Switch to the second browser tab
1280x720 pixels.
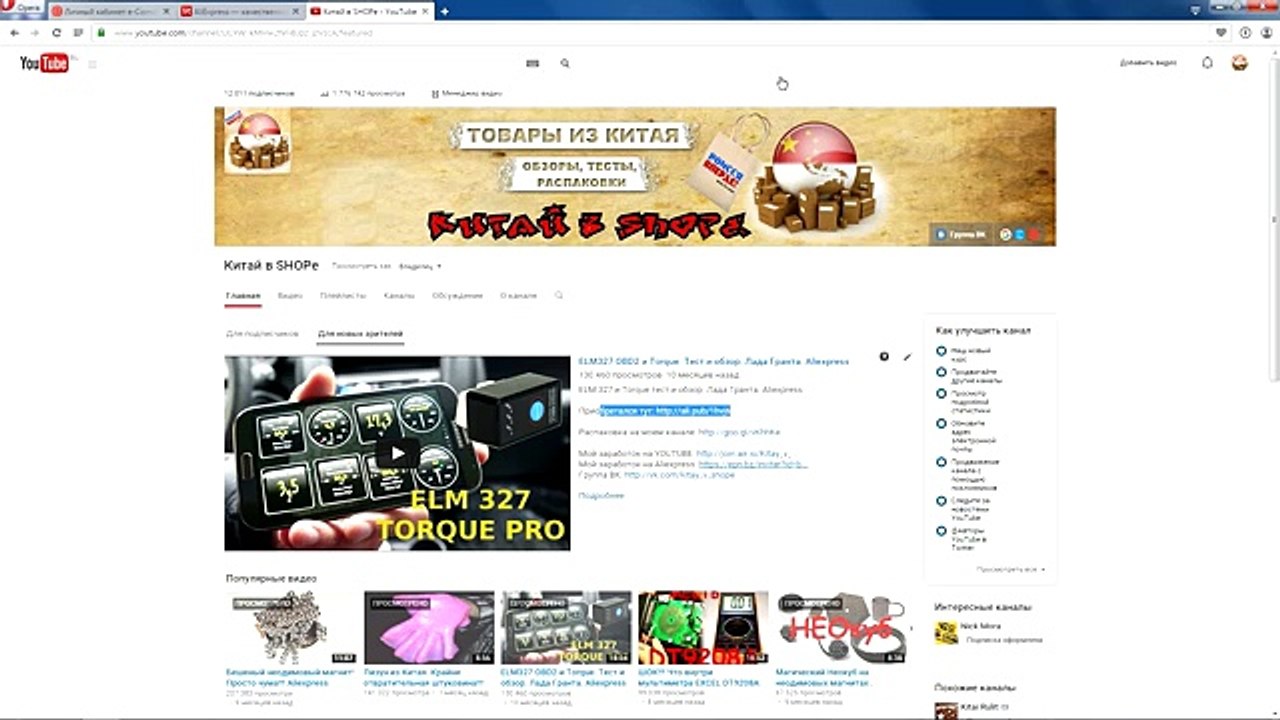pyautogui.click(x=241, y=11)
